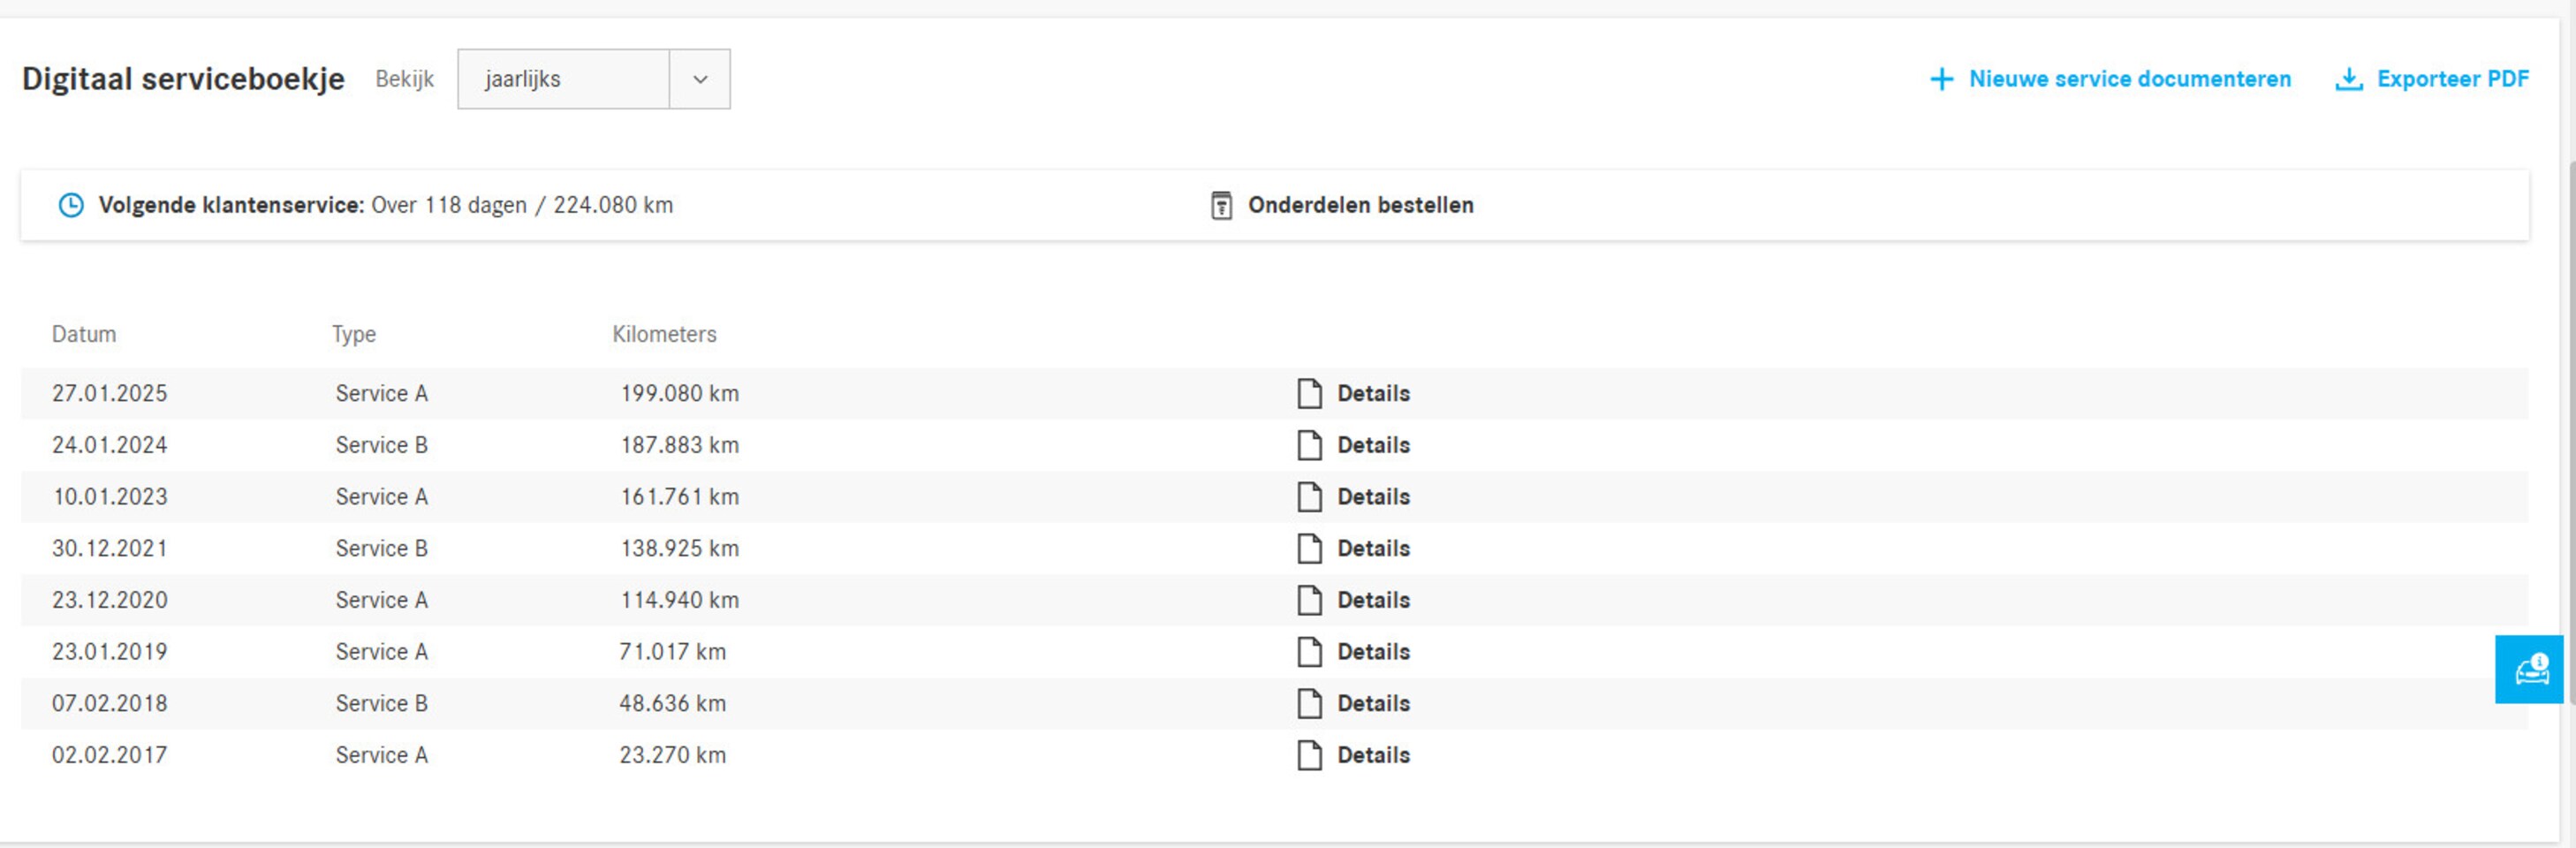This screenshot has height=848, width=2576.
Task: Click document icon for 24.01.2024 service
Action: point(1309,445)
